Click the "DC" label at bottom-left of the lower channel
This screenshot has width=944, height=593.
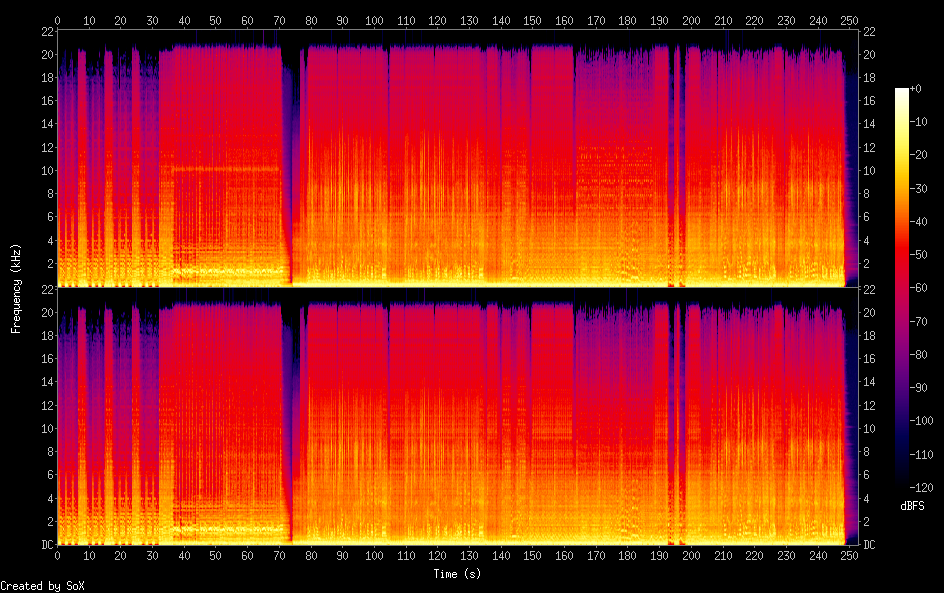click(x=44, y=544)
